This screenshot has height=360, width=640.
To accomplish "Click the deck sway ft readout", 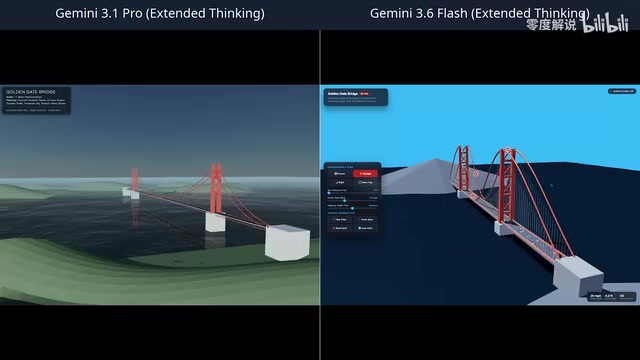I will click(x=609, y=296).
